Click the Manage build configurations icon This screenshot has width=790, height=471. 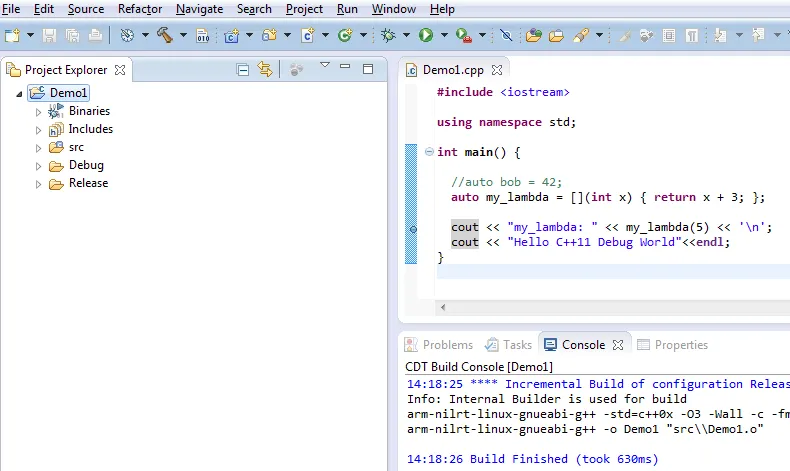[127, 35]
